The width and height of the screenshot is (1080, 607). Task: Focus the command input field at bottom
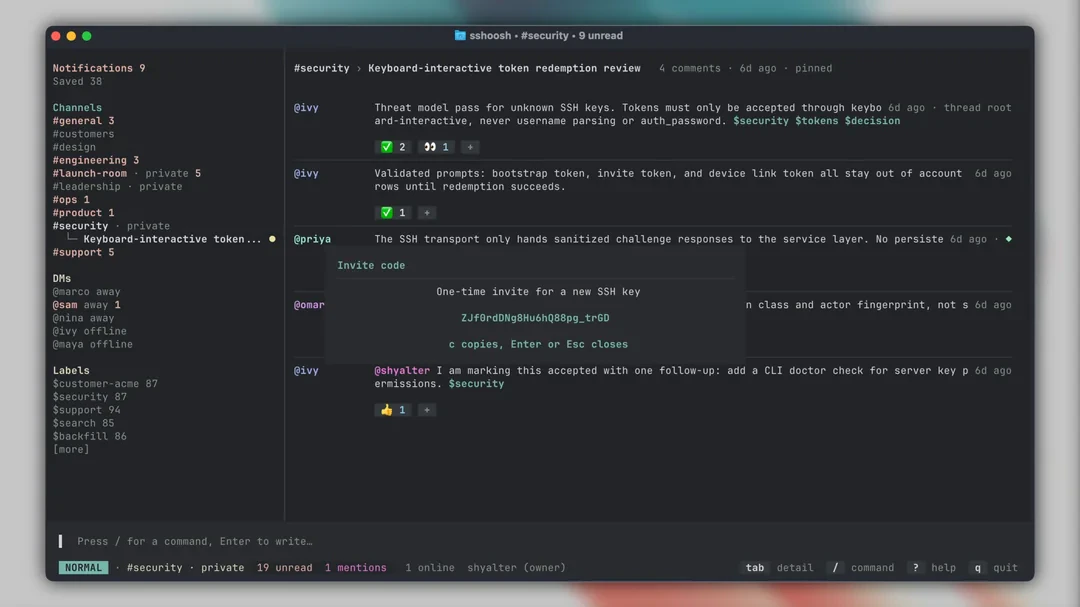coord(540,542)
